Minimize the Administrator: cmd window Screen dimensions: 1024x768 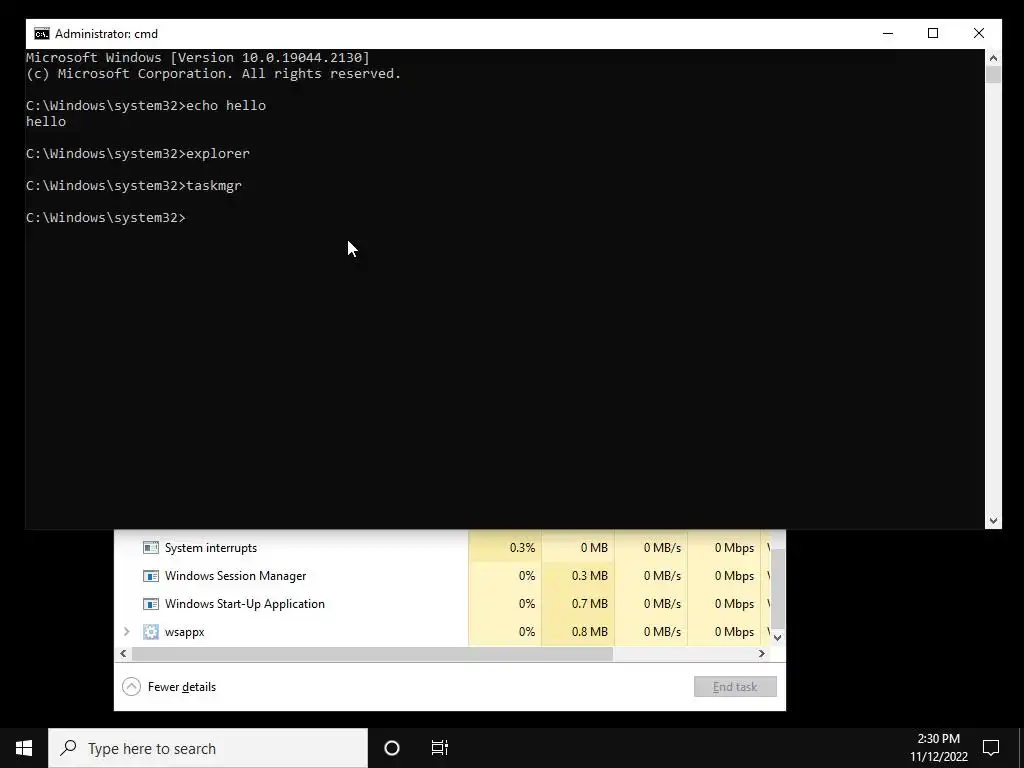pos(888,33)
